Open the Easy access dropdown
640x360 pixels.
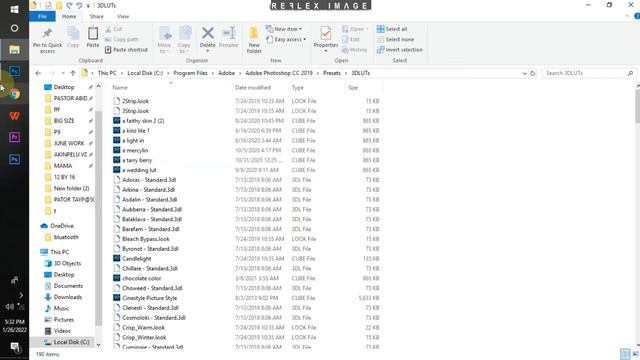[286, 40]
